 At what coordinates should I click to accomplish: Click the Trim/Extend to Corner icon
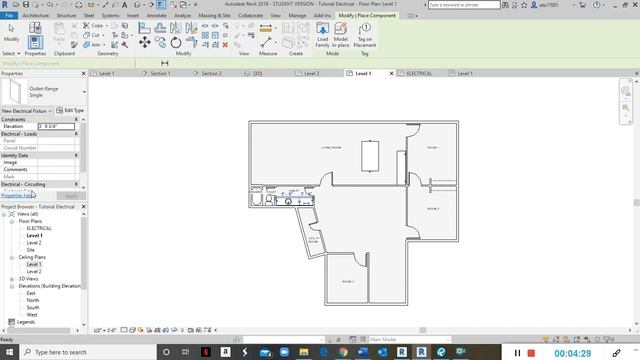pos(191,42)
